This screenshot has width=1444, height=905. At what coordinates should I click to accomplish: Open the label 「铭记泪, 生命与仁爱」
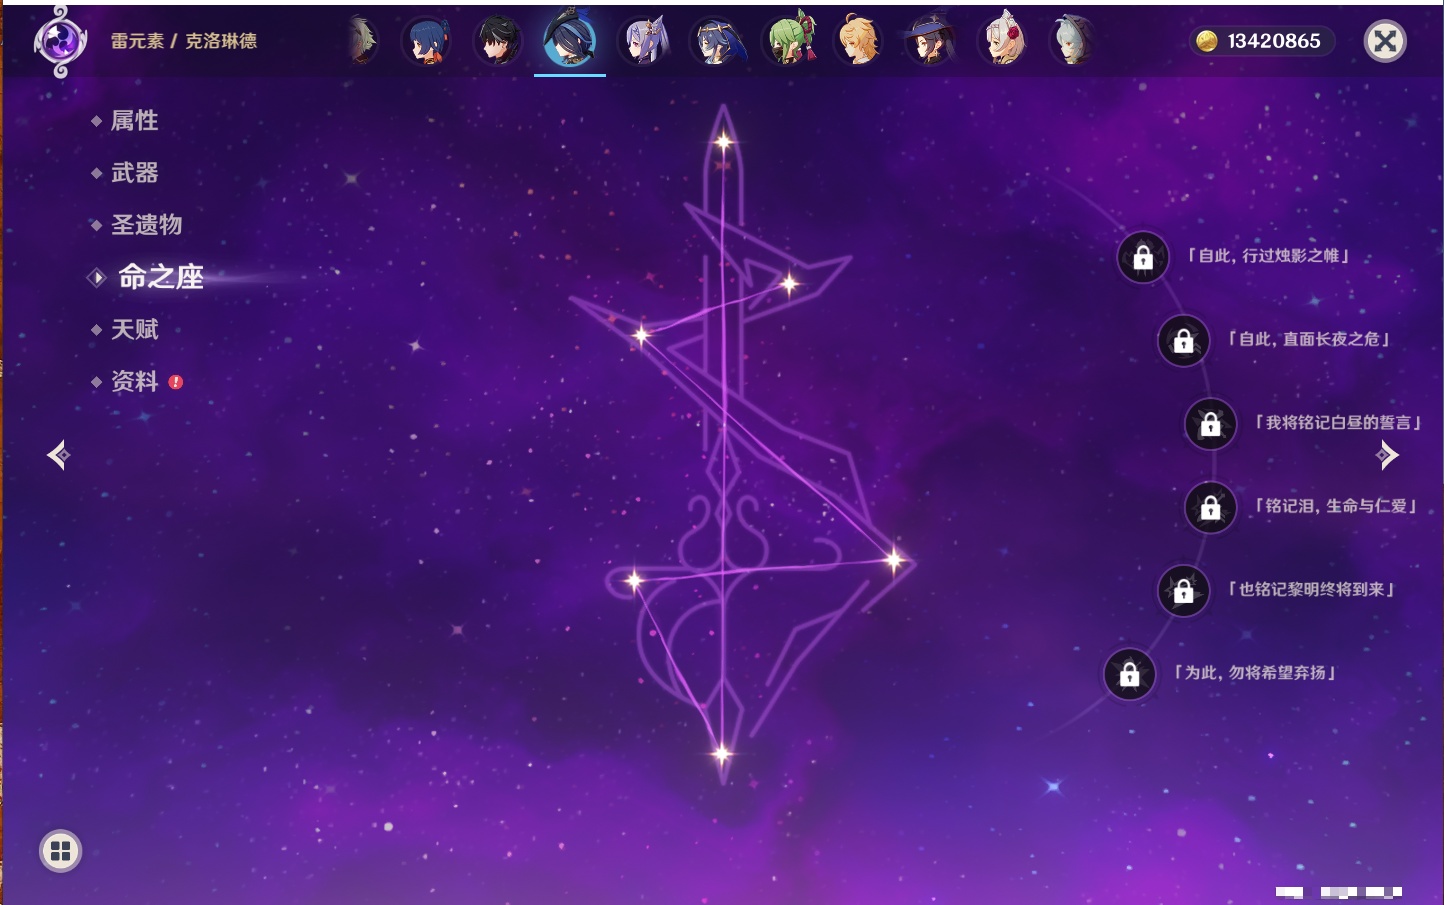point(1336,506)
